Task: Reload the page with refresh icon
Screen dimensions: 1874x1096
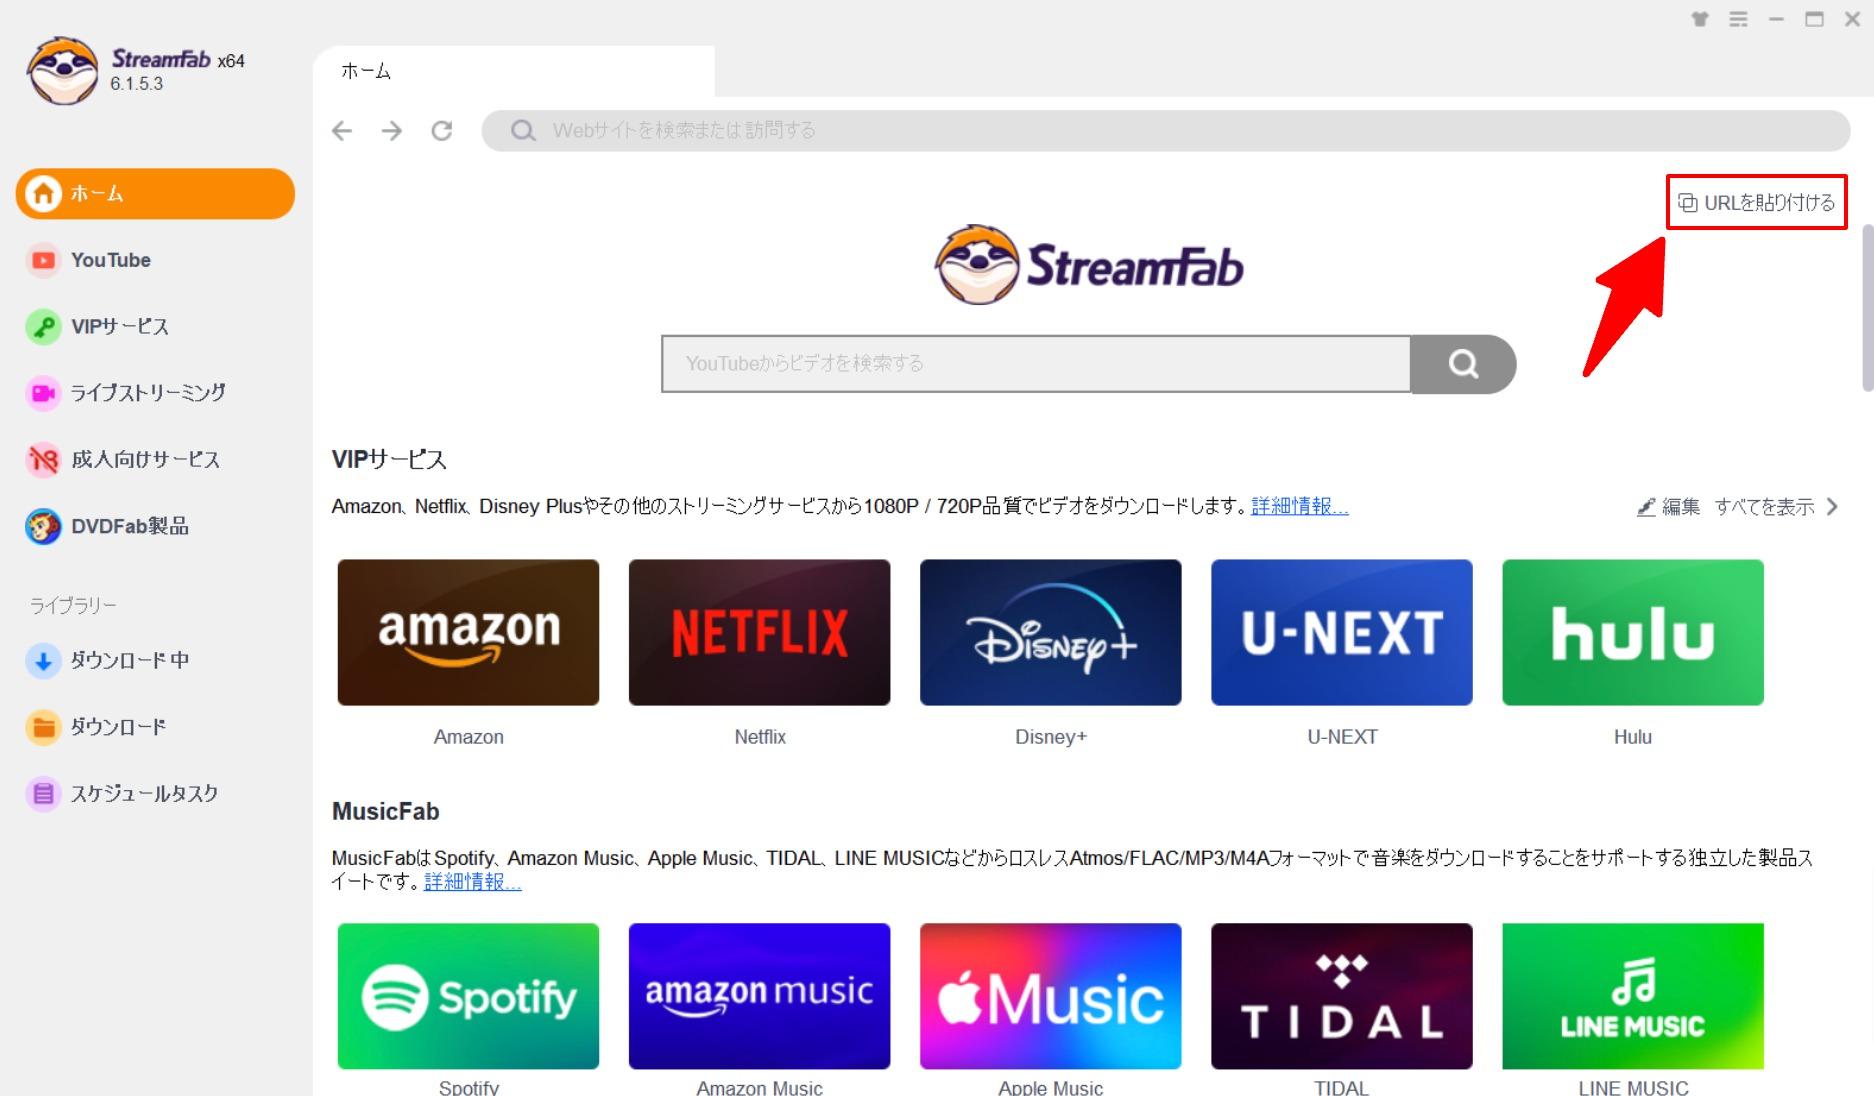Action: pos(442,131)
